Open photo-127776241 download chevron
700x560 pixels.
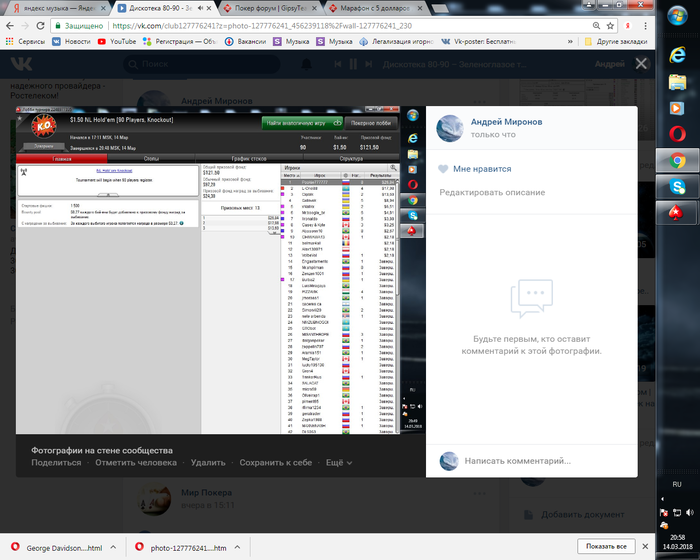tap(238, 547)
